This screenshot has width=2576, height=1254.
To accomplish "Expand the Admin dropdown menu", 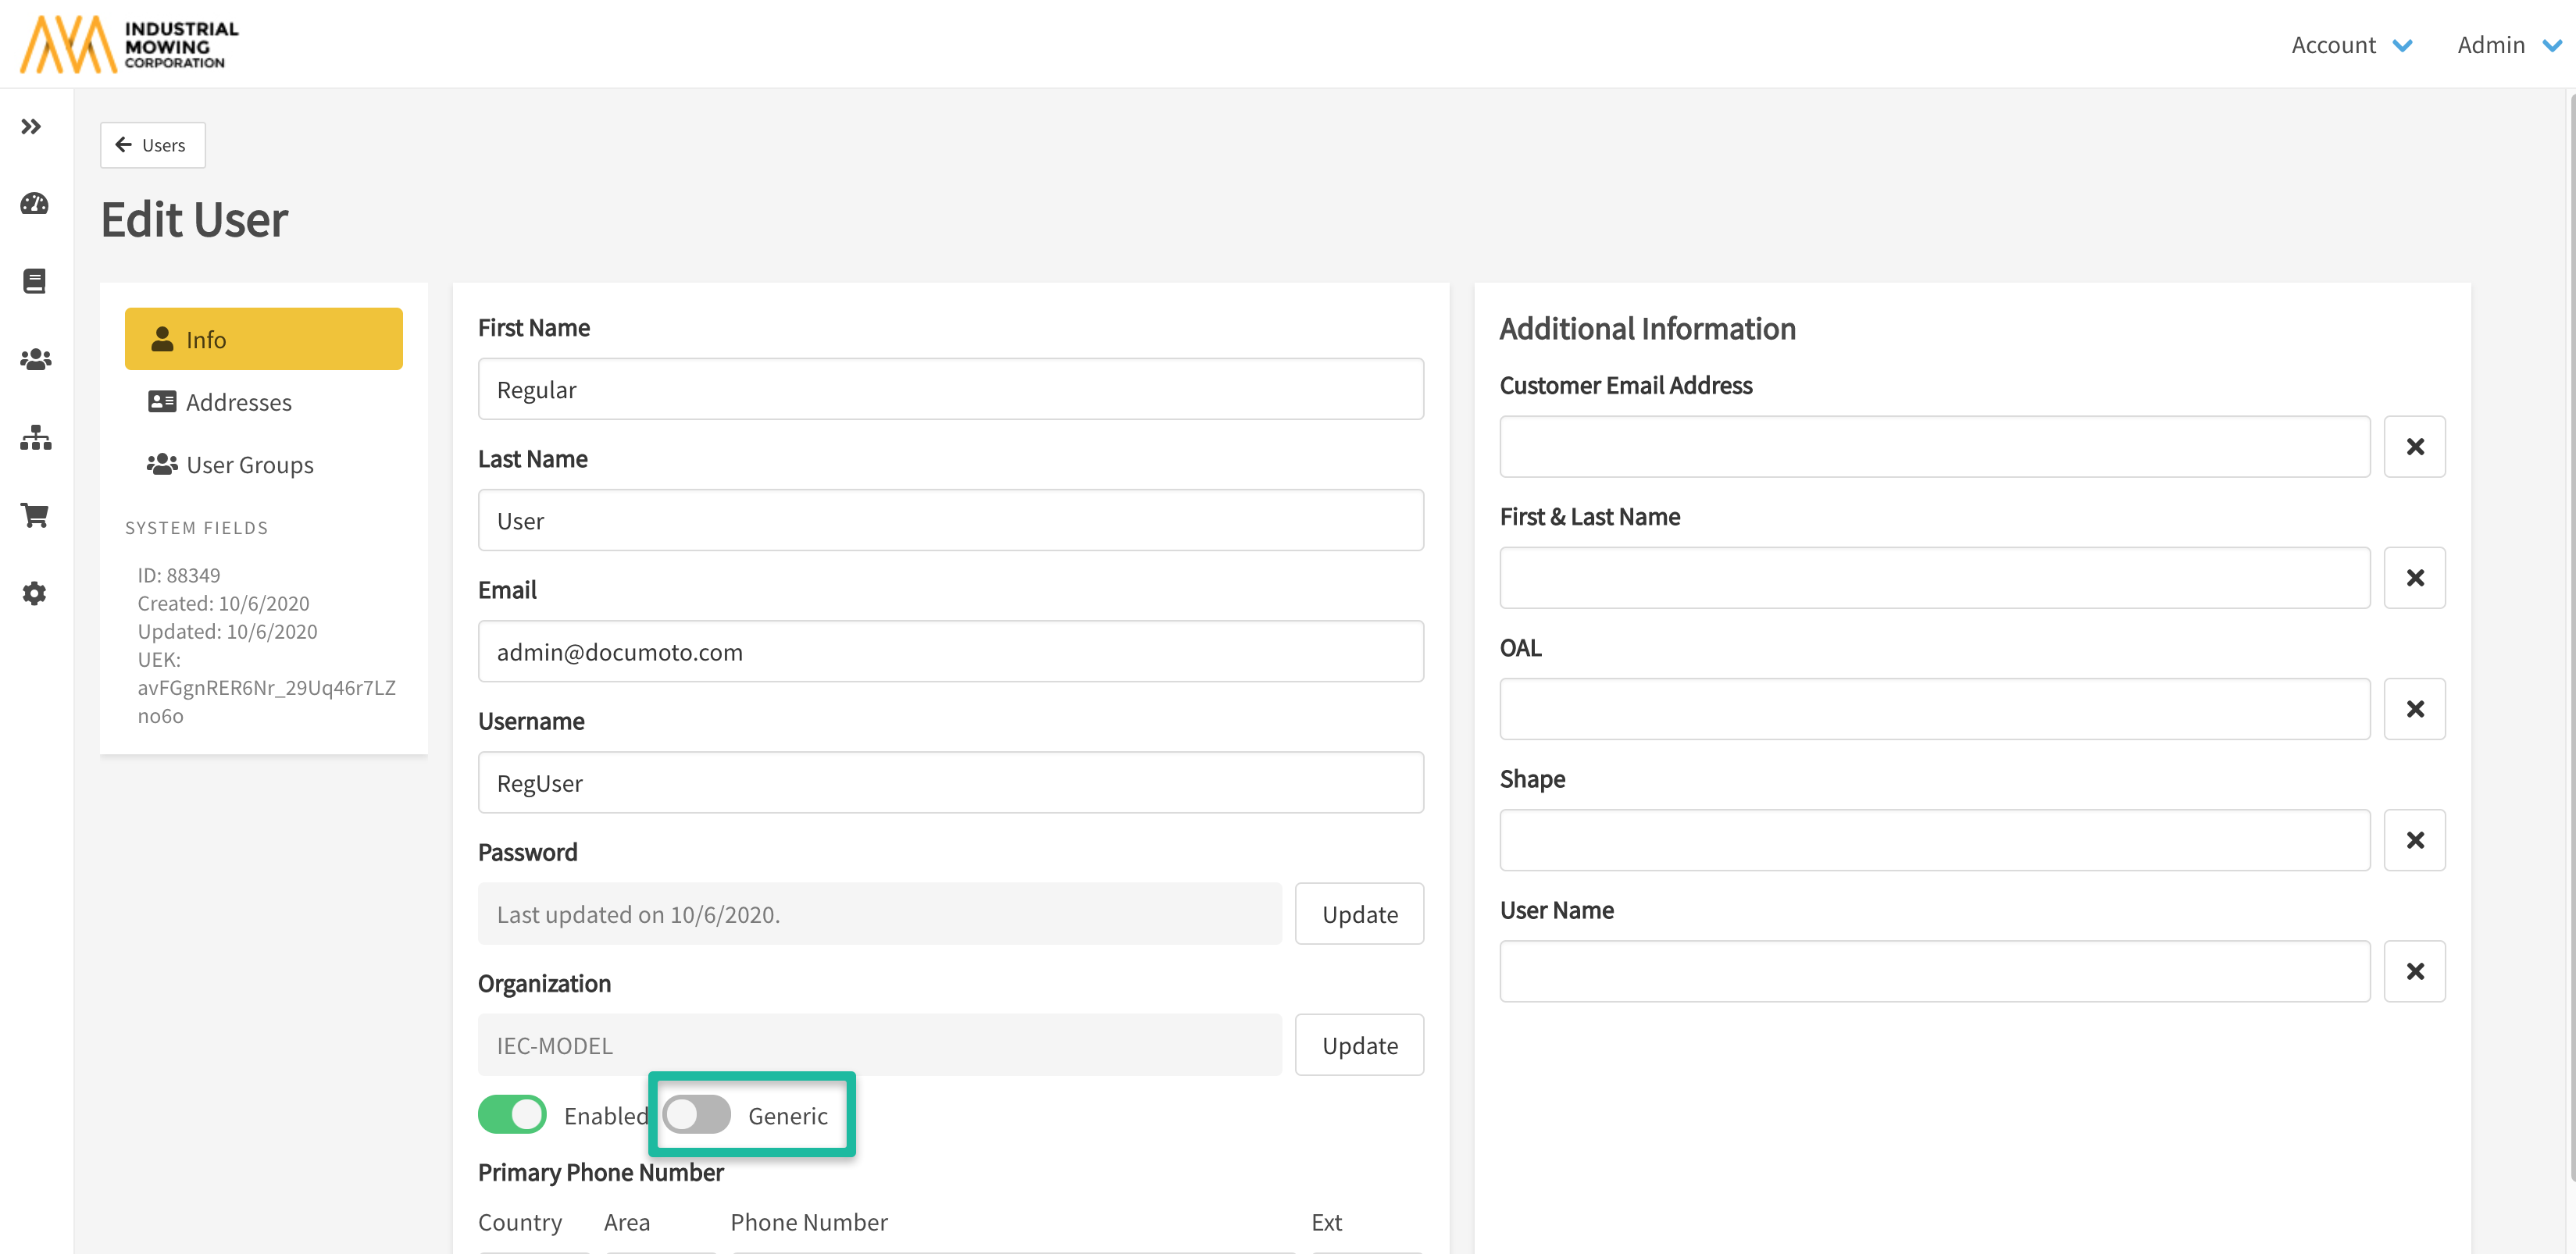I will point(2508,45).
